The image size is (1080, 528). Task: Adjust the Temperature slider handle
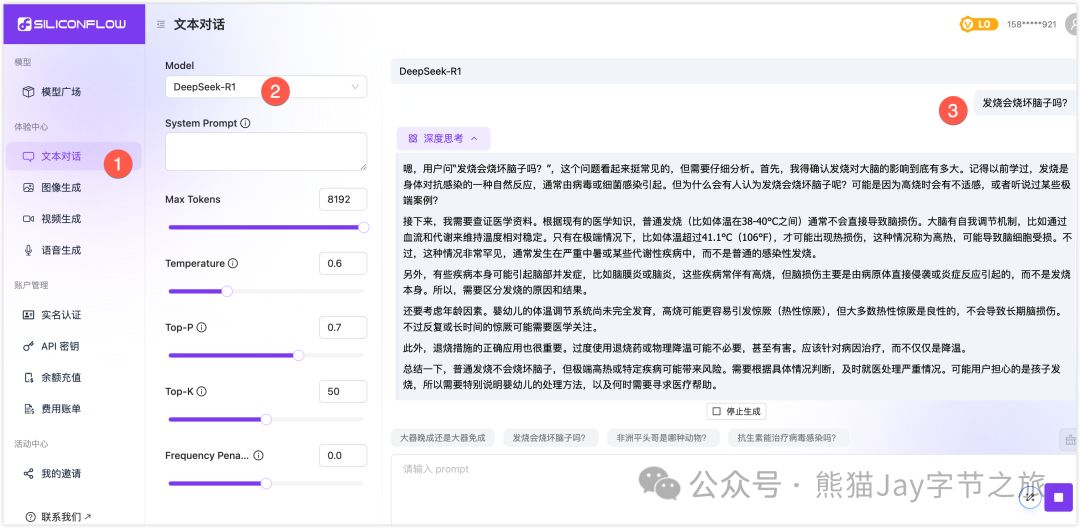tap(227, 291)
